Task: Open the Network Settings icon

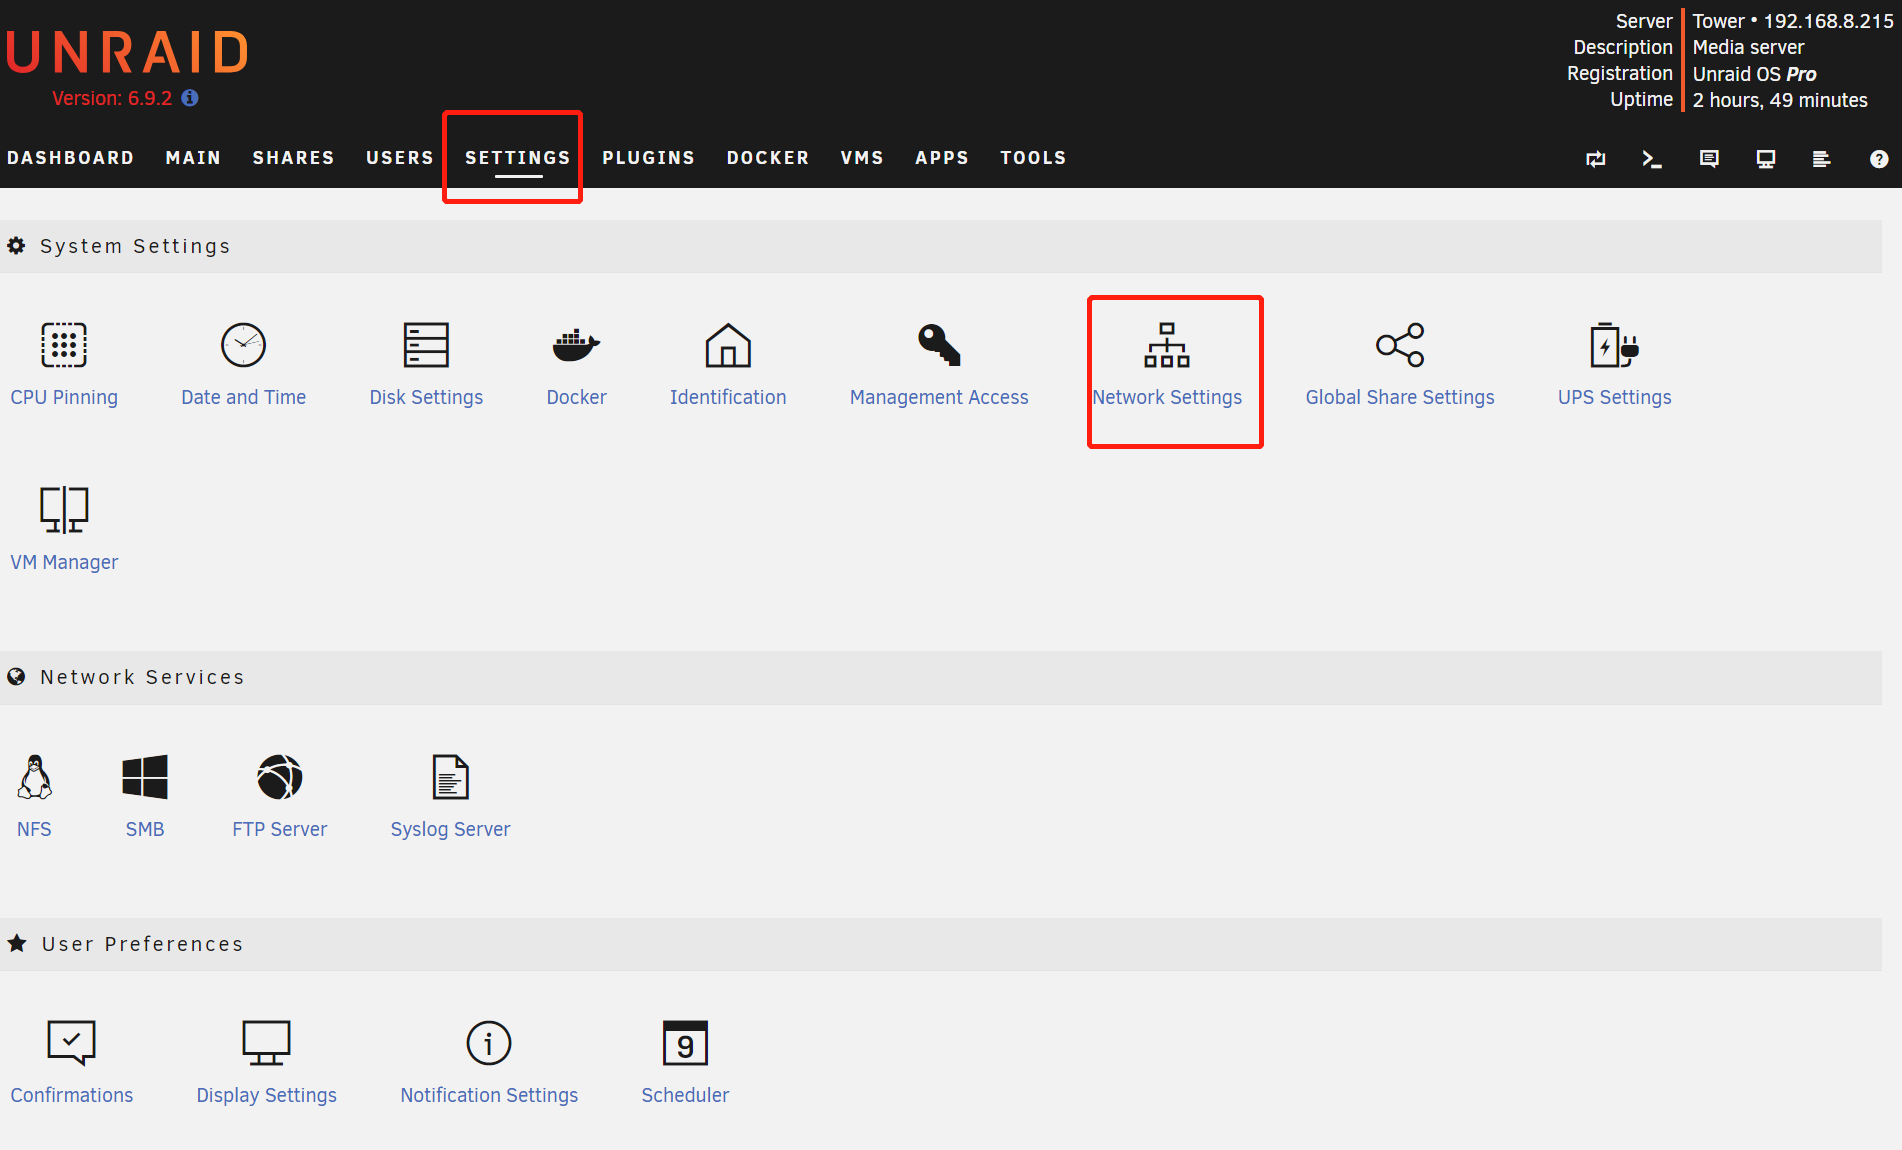Action: (x=1167, y=345)
